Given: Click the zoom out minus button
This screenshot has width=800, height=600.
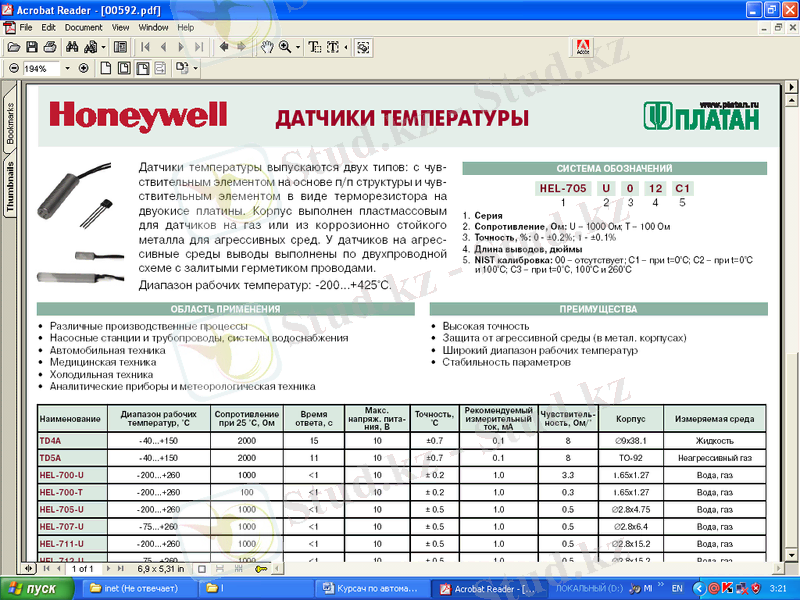Looking at the screenshot, I should 13,69.
